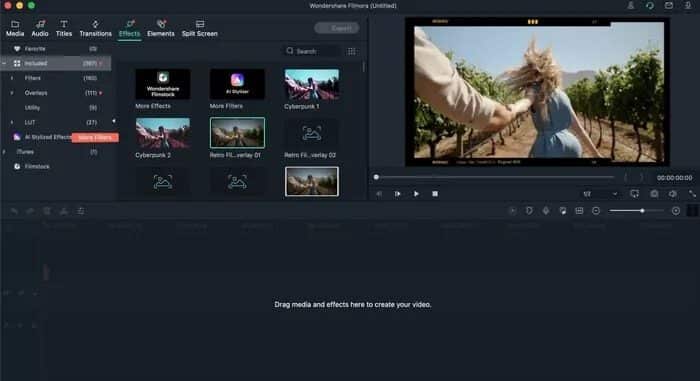Image resolution: width=700 pixels, height=381 pixels.
Task: Go to the Titles tab
Action: point(64,28)
